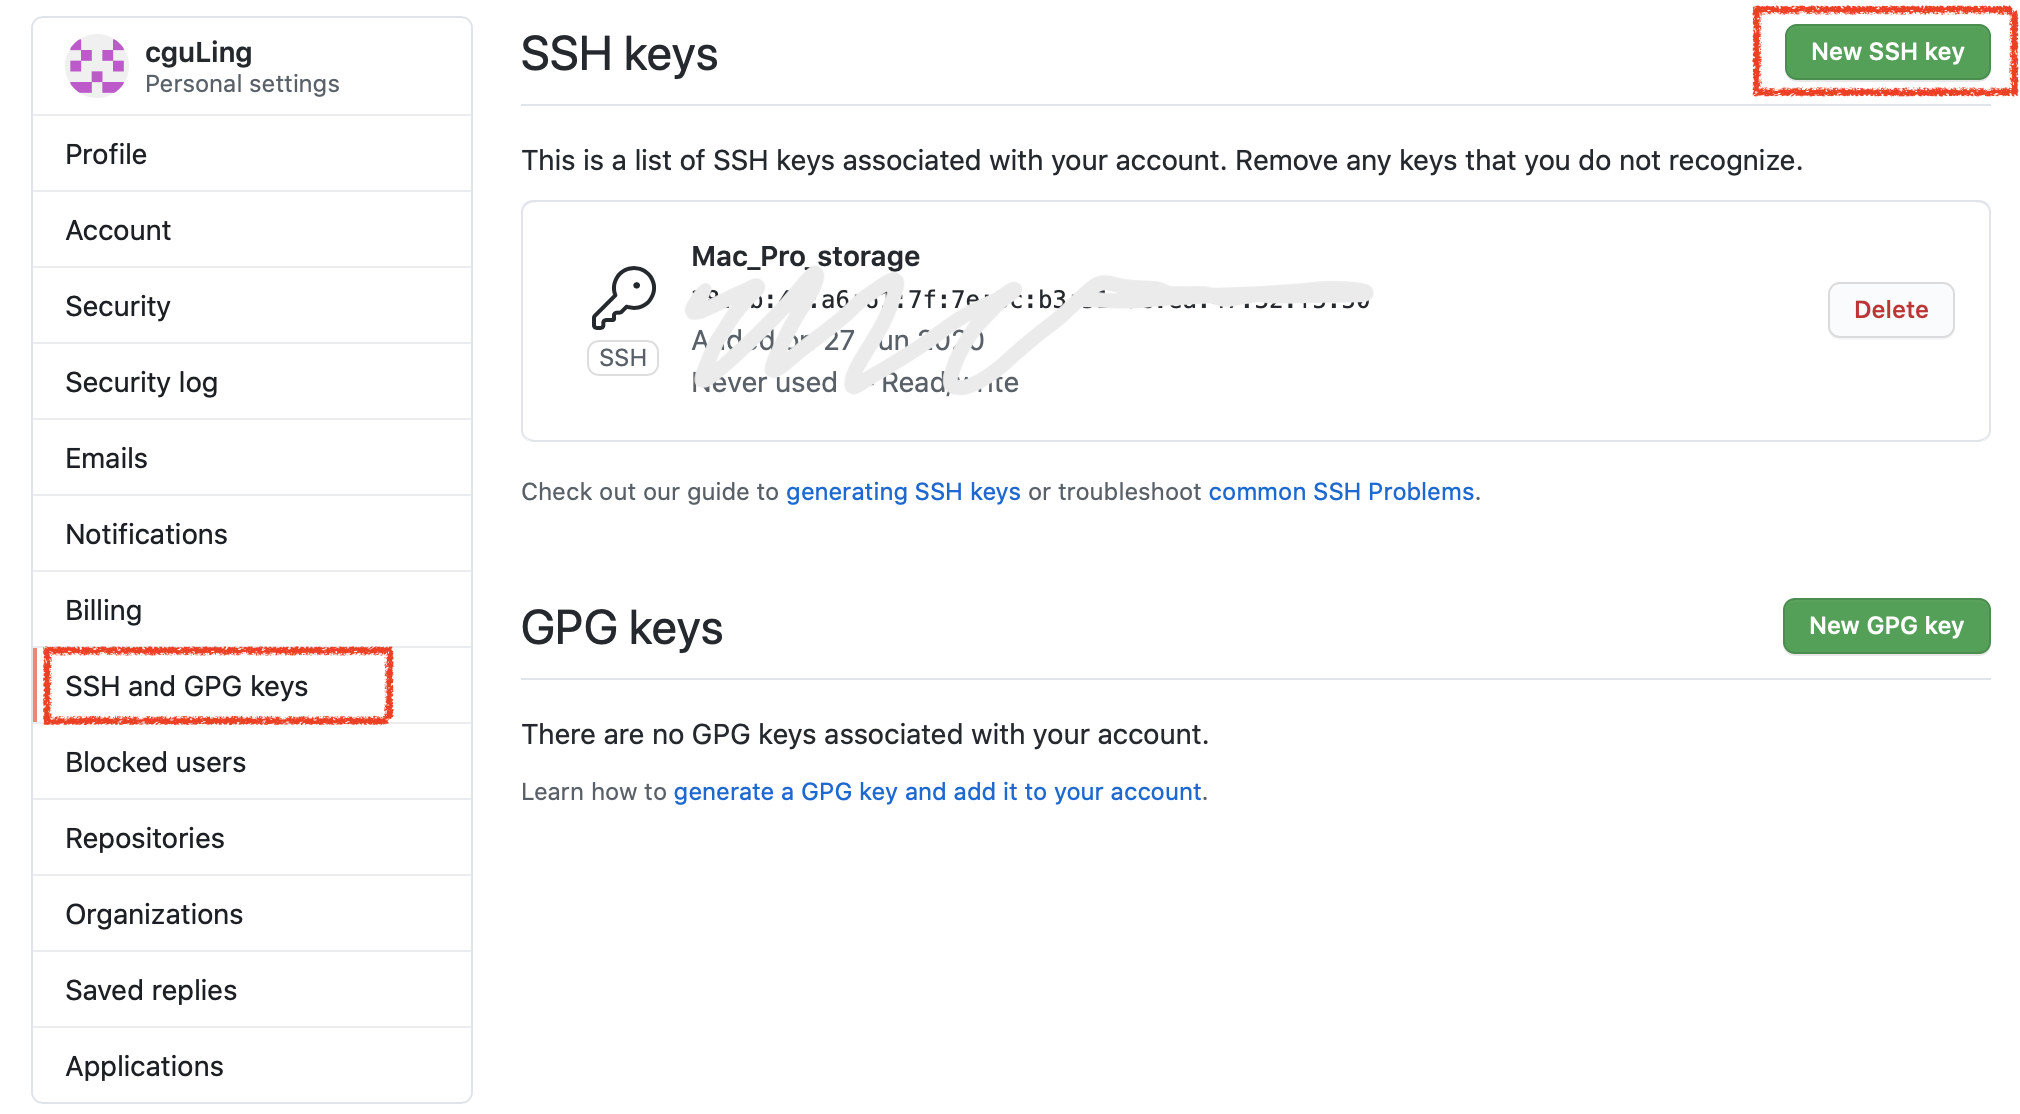
Task: Open the common SSH Problems link
Action: pos(1341,492)
